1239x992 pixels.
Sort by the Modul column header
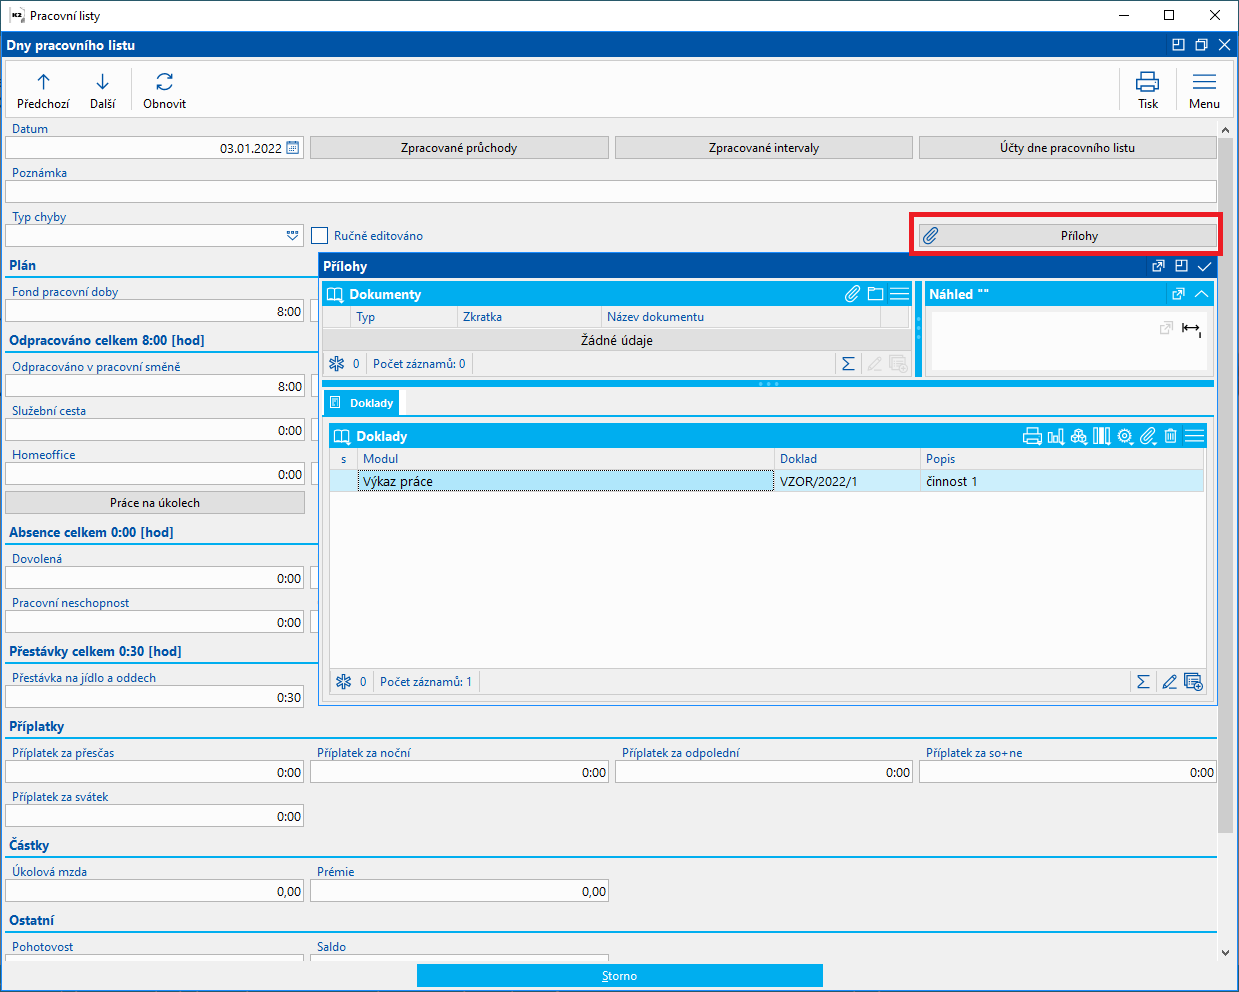(566, 459)
